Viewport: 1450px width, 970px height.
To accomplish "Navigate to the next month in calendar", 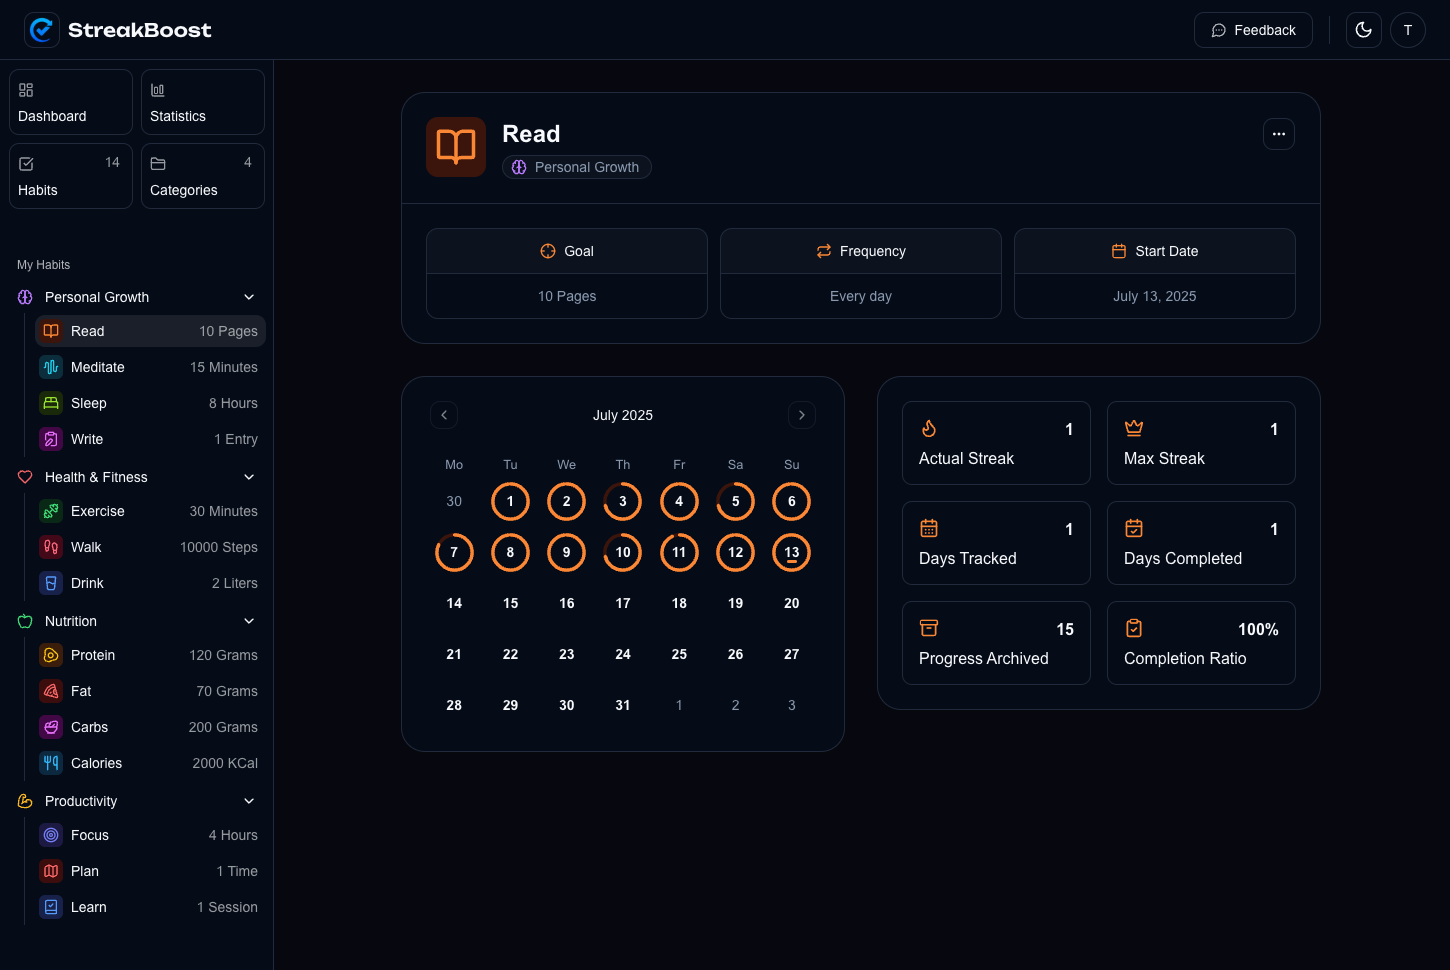I will [801, 415].
